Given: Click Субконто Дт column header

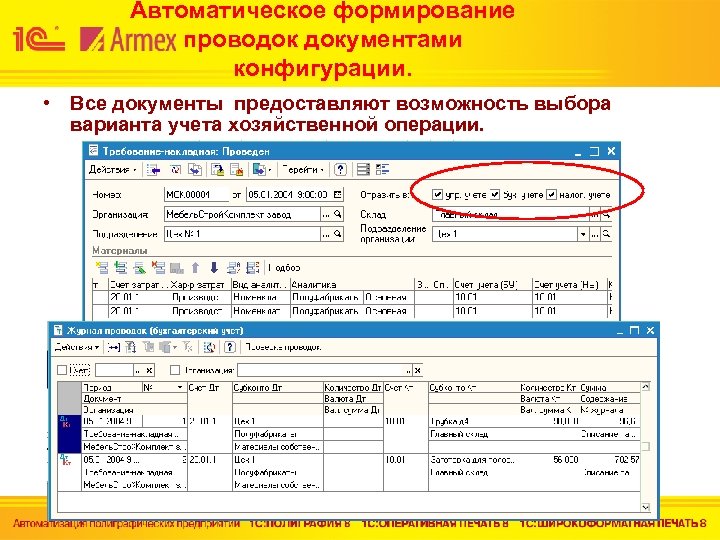Looking at the screenshot, I should coord(278,388).
